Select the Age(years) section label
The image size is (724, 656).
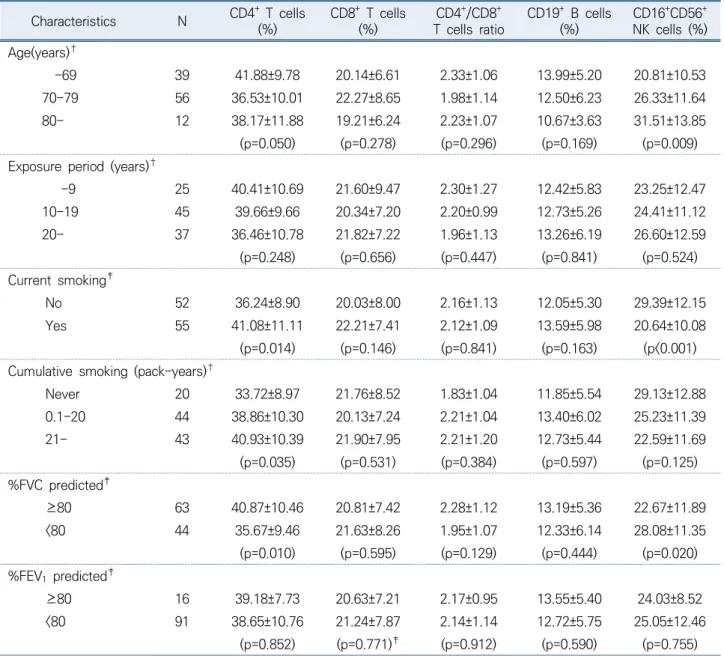pos(42,52)
